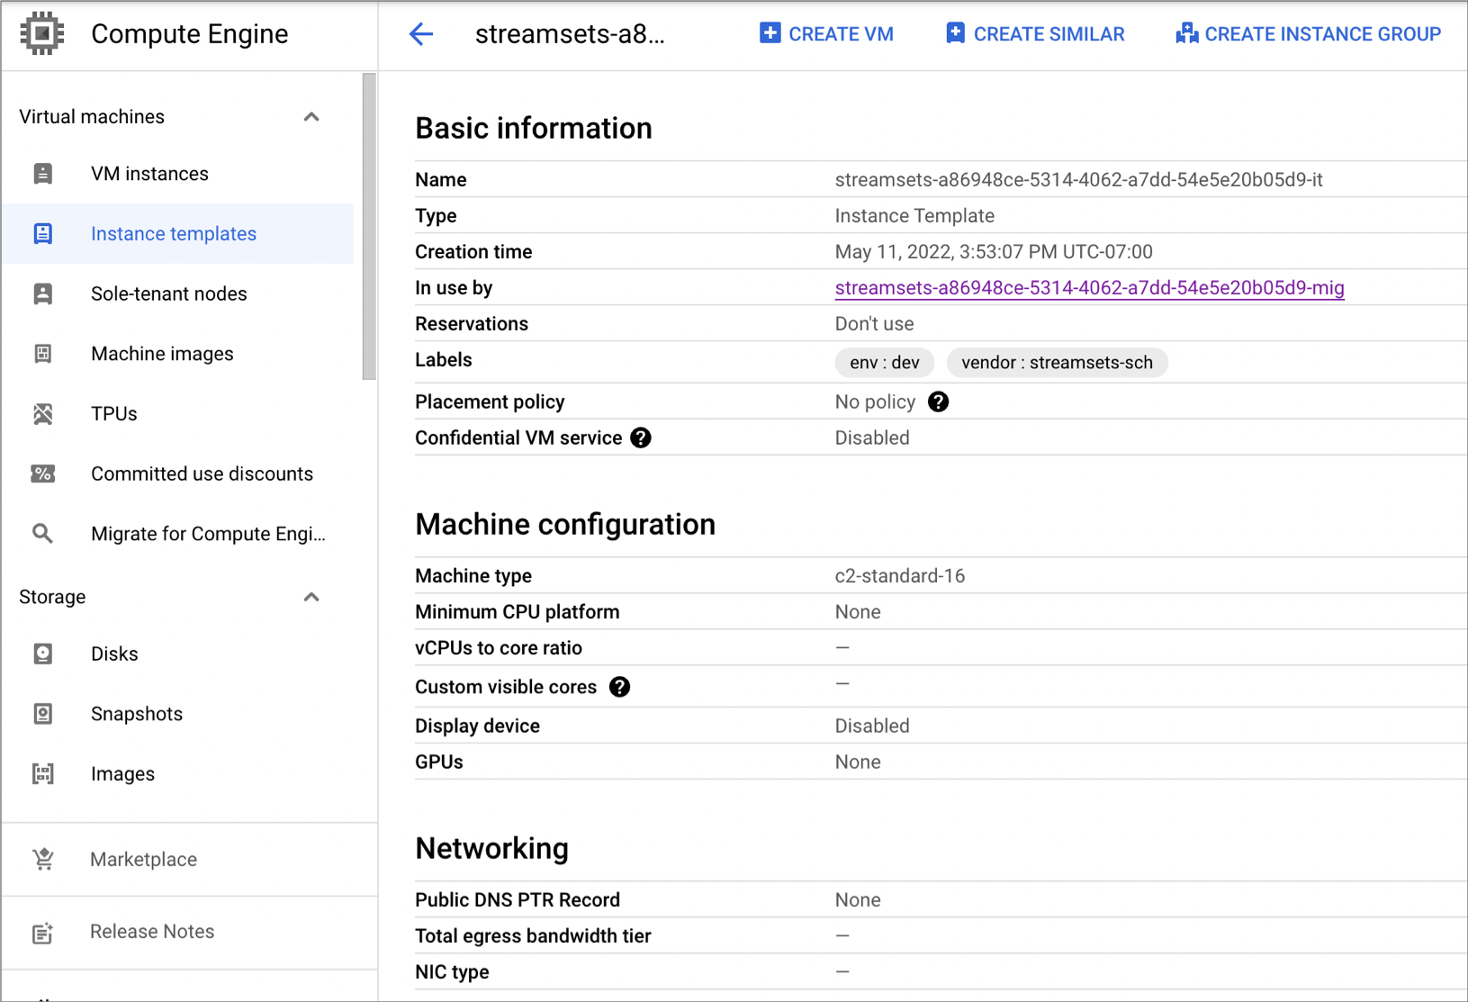Go back using the left arrow
This screenshot has height=1002, width=1468.
(x=421, y=34)
